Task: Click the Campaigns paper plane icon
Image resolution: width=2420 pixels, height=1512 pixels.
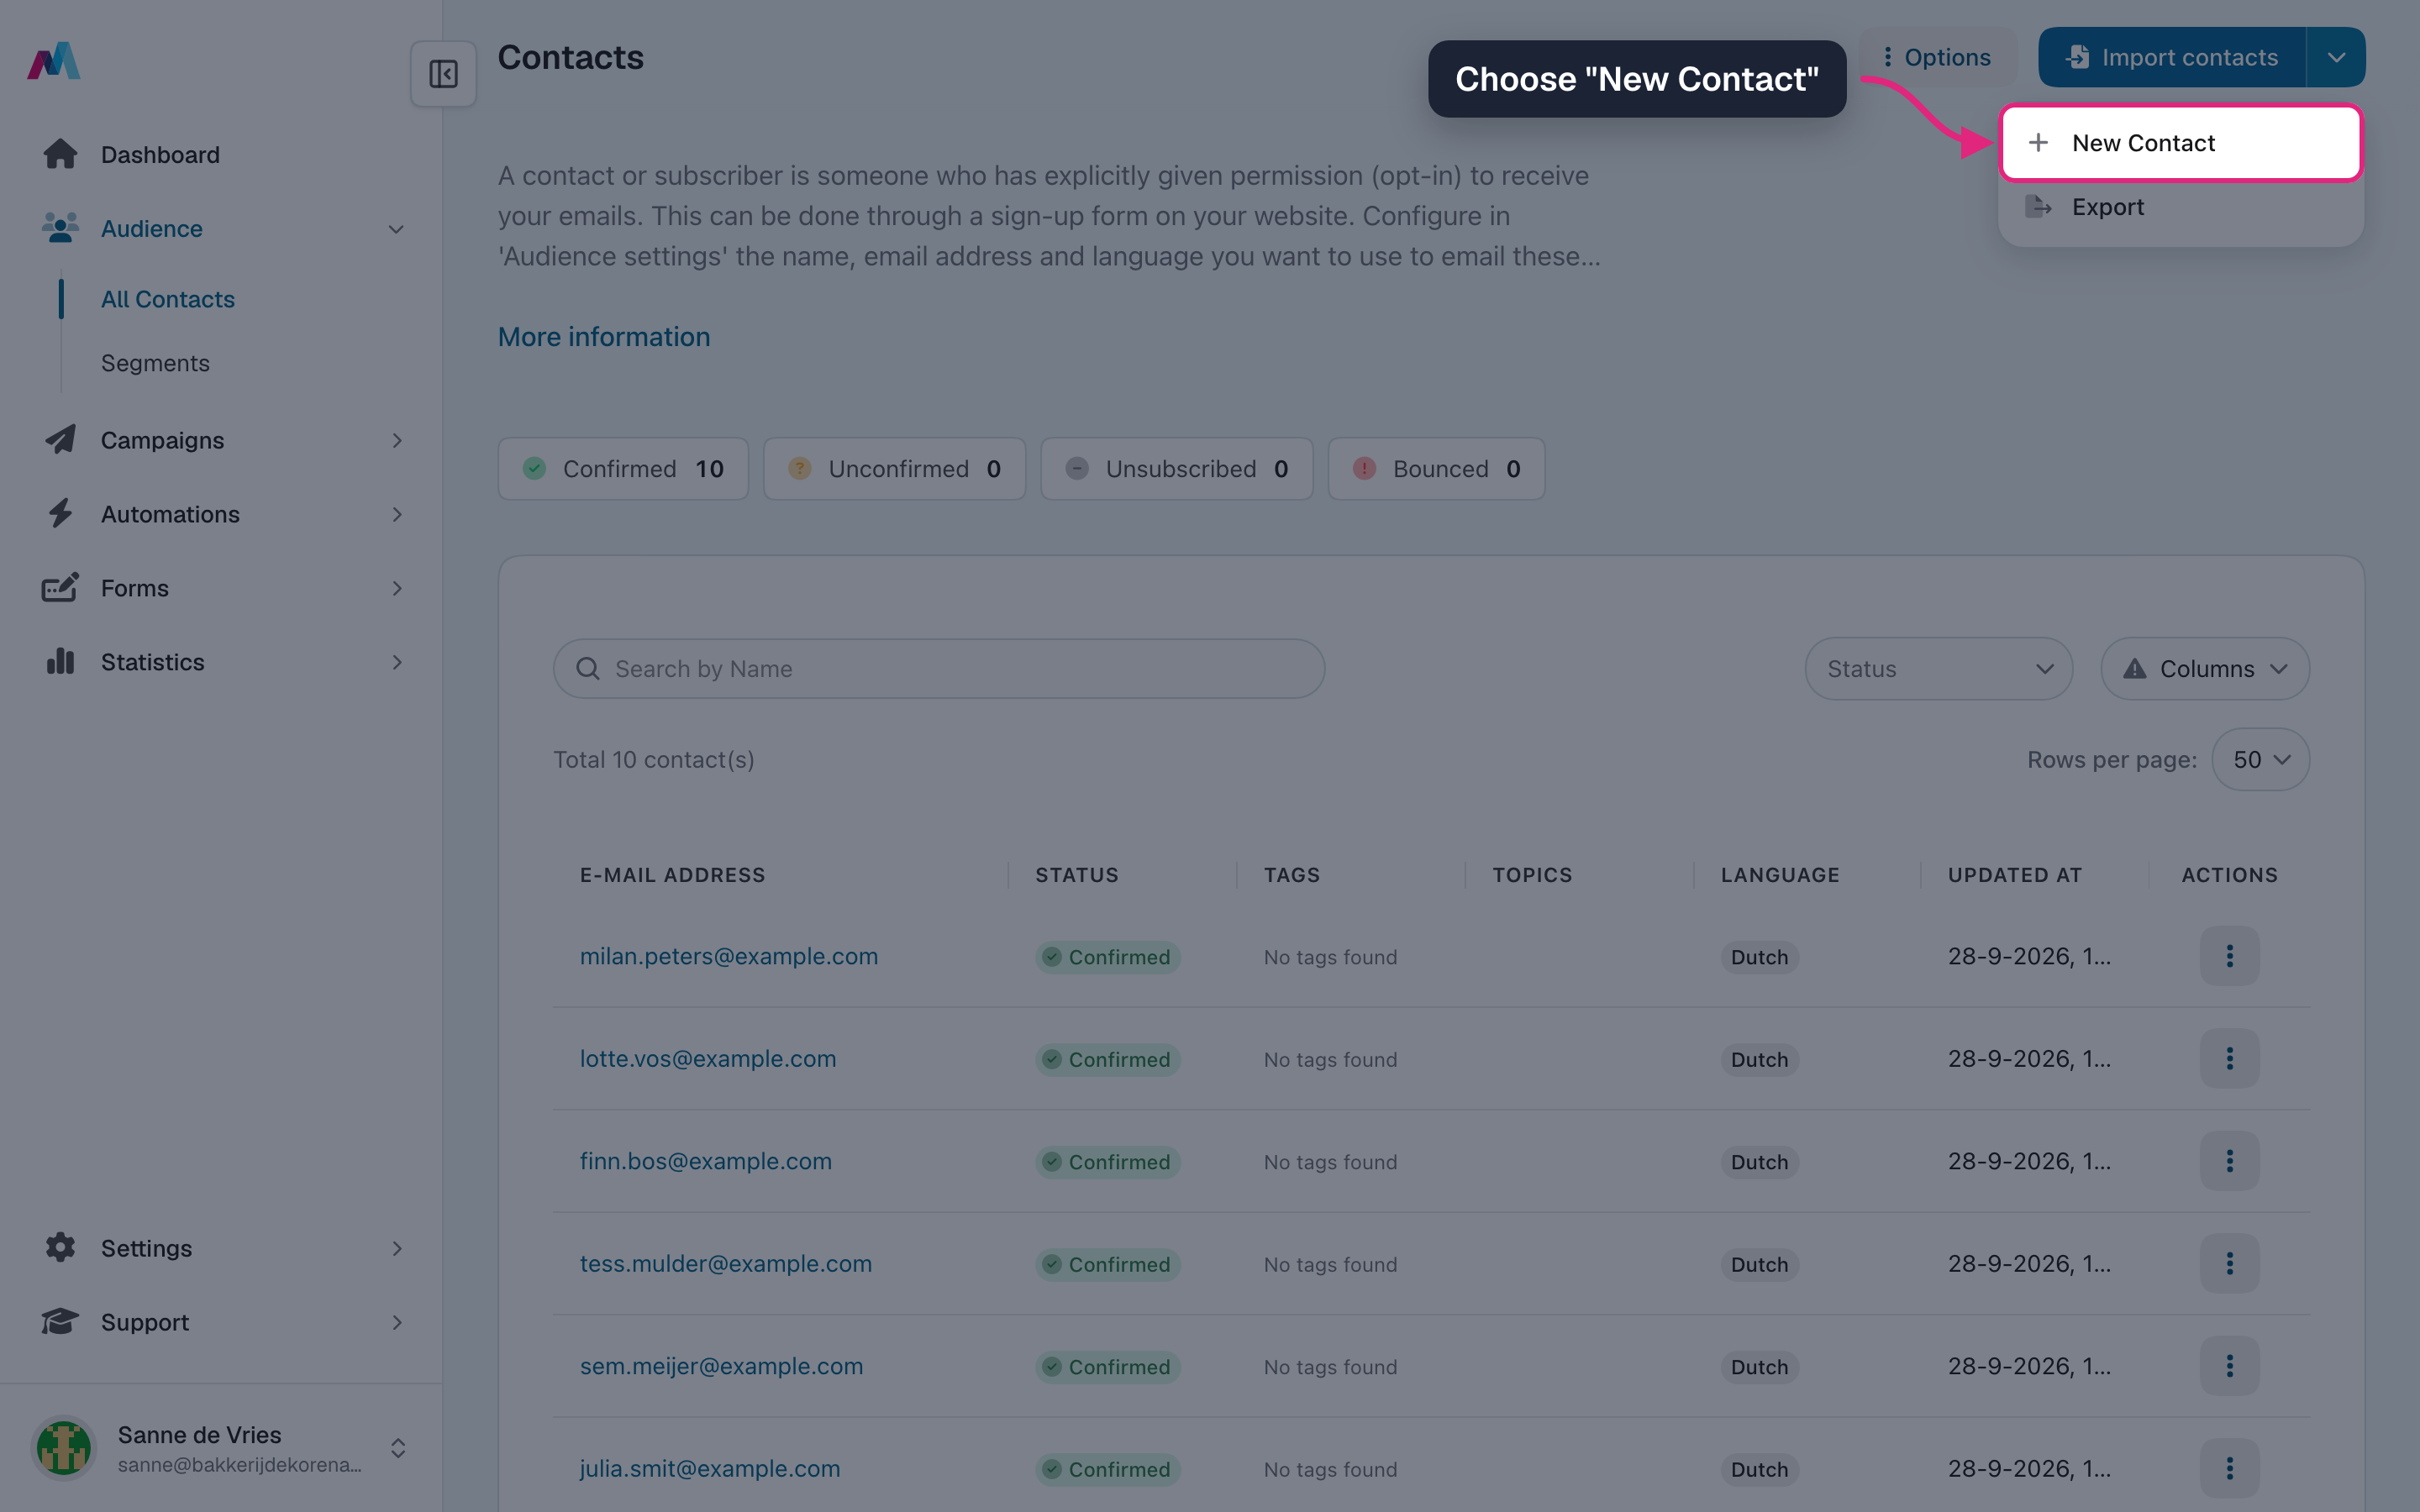Action: [x=60, y=440]
